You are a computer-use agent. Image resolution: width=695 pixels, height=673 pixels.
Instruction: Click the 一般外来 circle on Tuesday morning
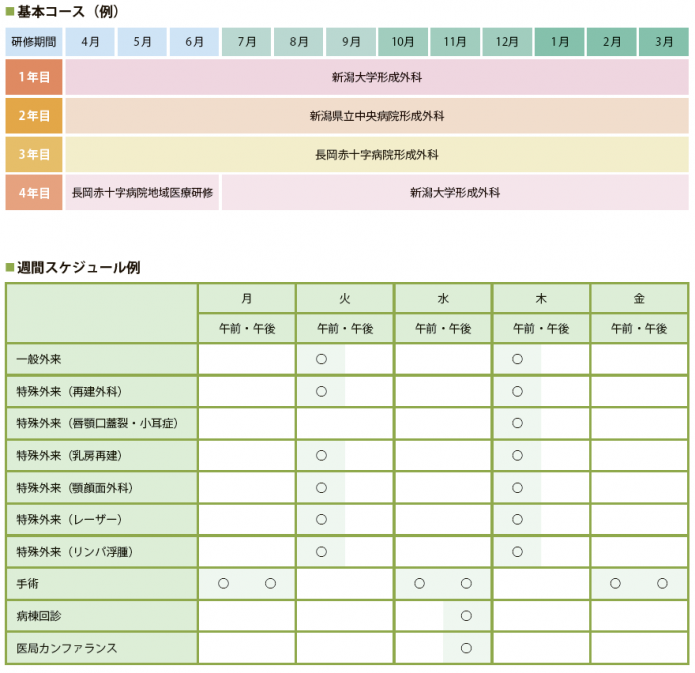[321, 359]
